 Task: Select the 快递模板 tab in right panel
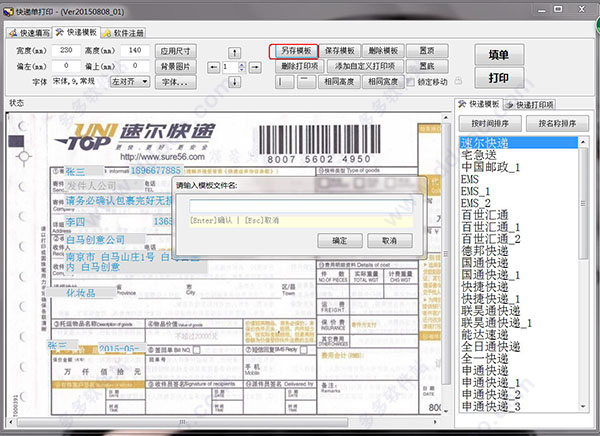click(x=479, y=104)
